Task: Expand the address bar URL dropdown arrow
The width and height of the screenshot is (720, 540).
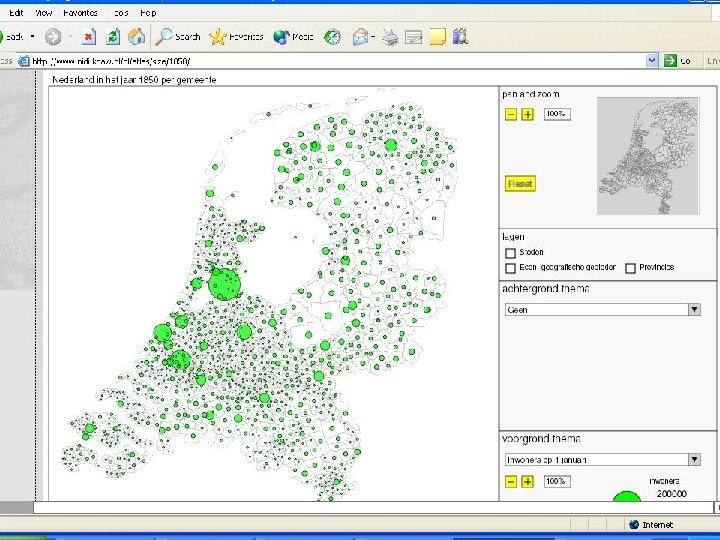Action: point(652,61)
